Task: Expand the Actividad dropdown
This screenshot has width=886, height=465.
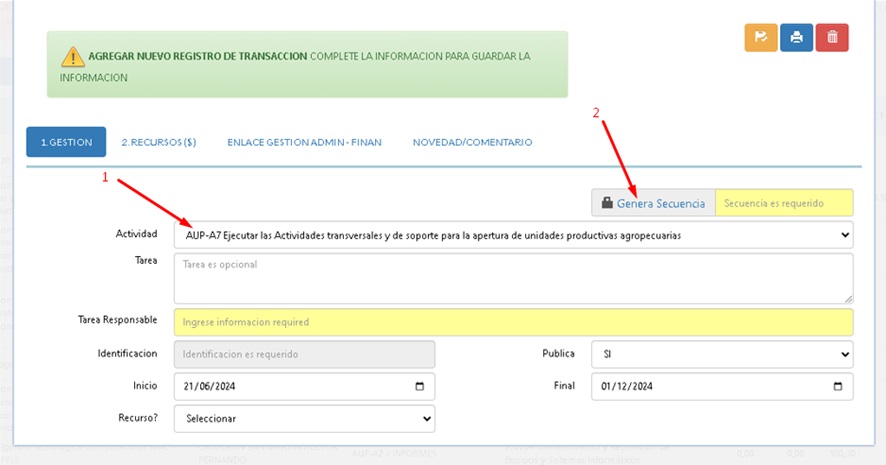Action: coord(514,235)
